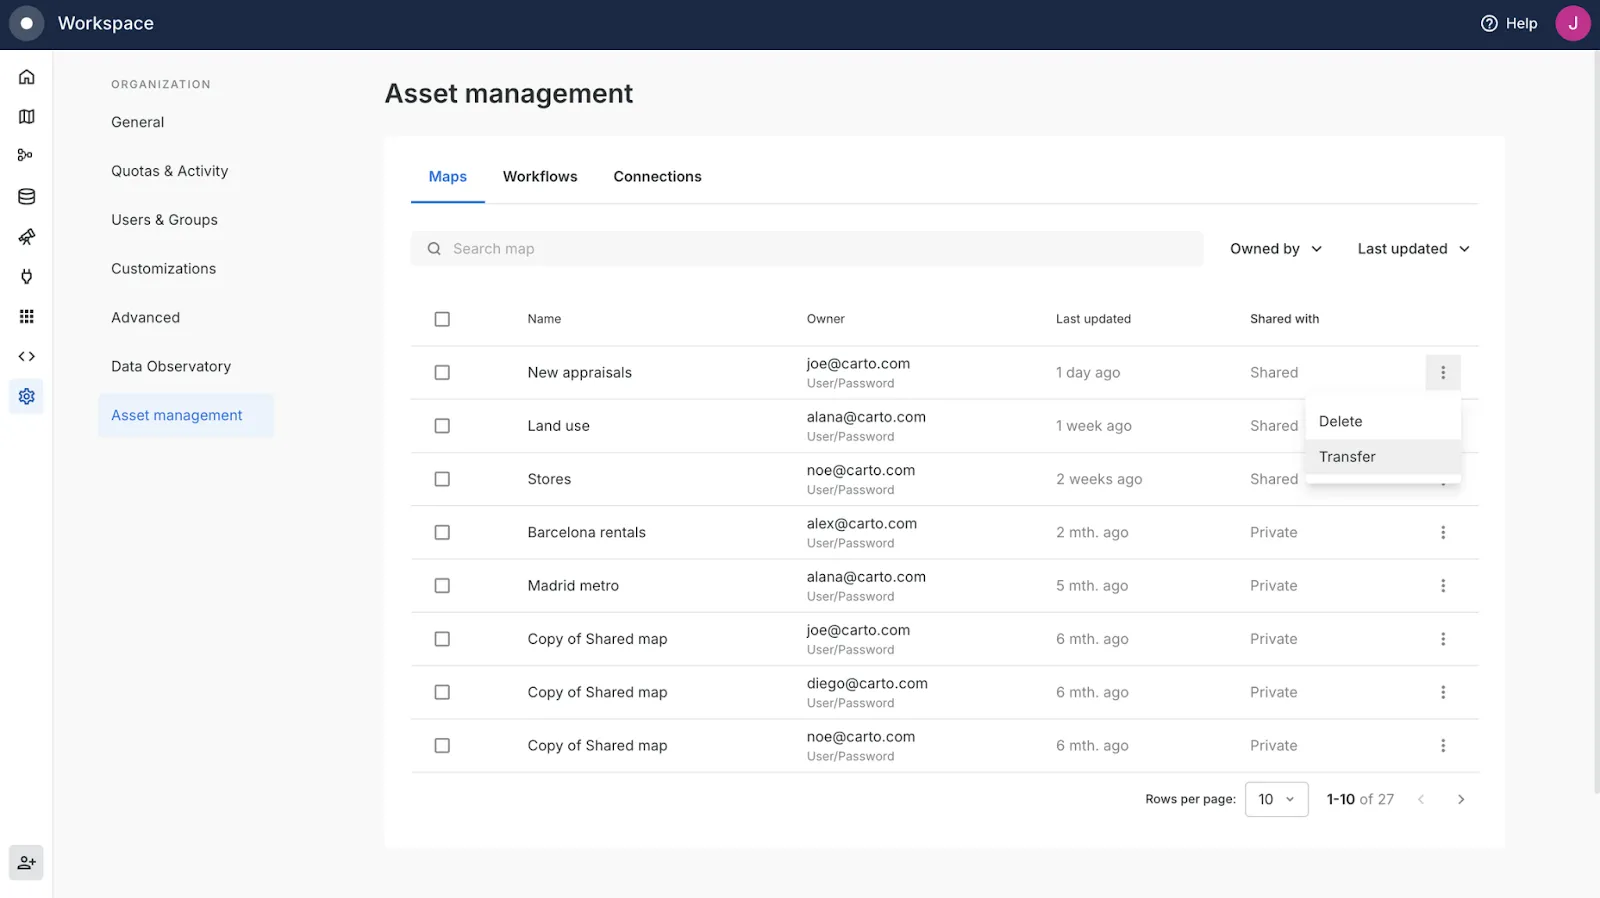Viewport: 1600px width, 898px height.
Task: Tick the checkbox for Madrid metro
Action: [x=442, y=586]
